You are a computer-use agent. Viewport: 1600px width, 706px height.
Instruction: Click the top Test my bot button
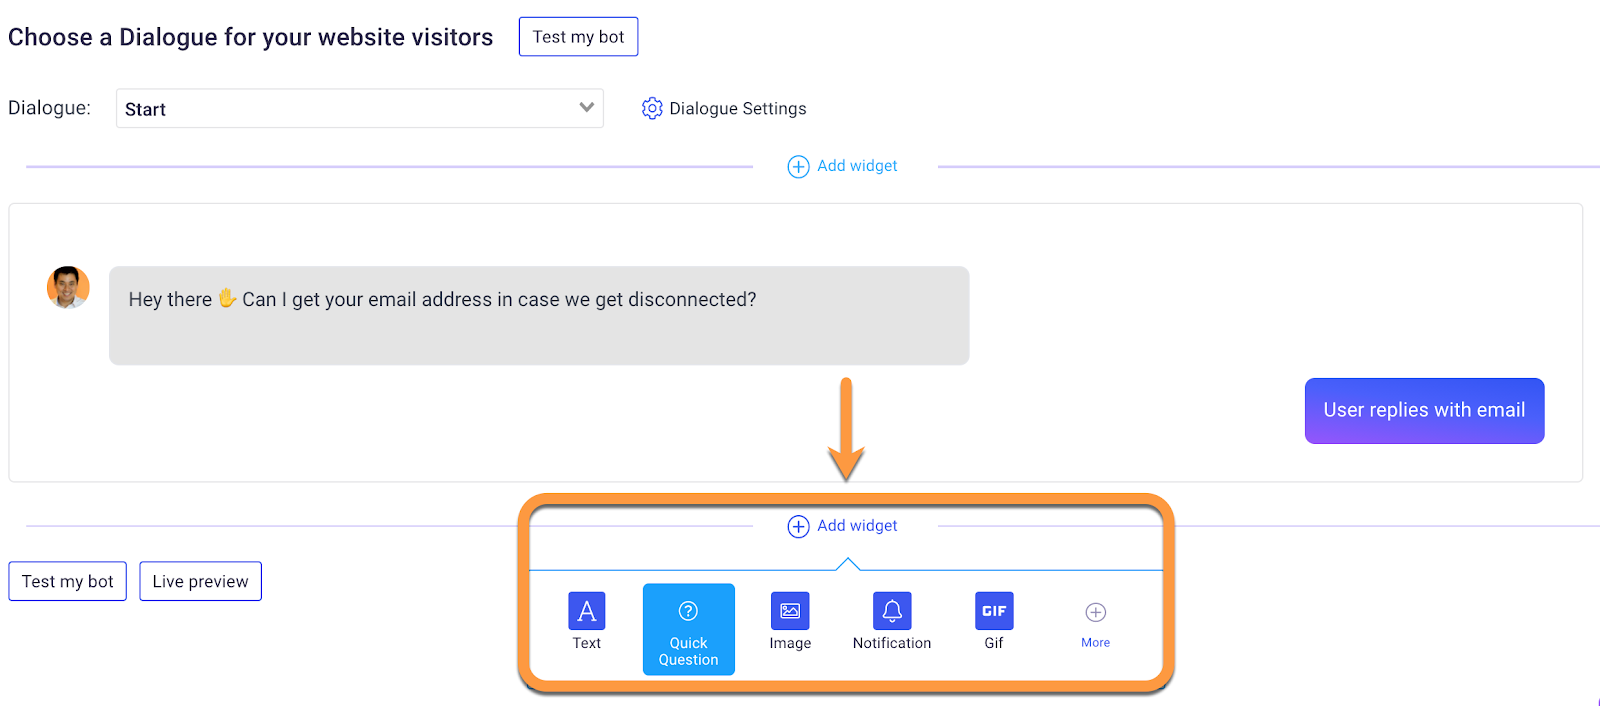(578, 37)
